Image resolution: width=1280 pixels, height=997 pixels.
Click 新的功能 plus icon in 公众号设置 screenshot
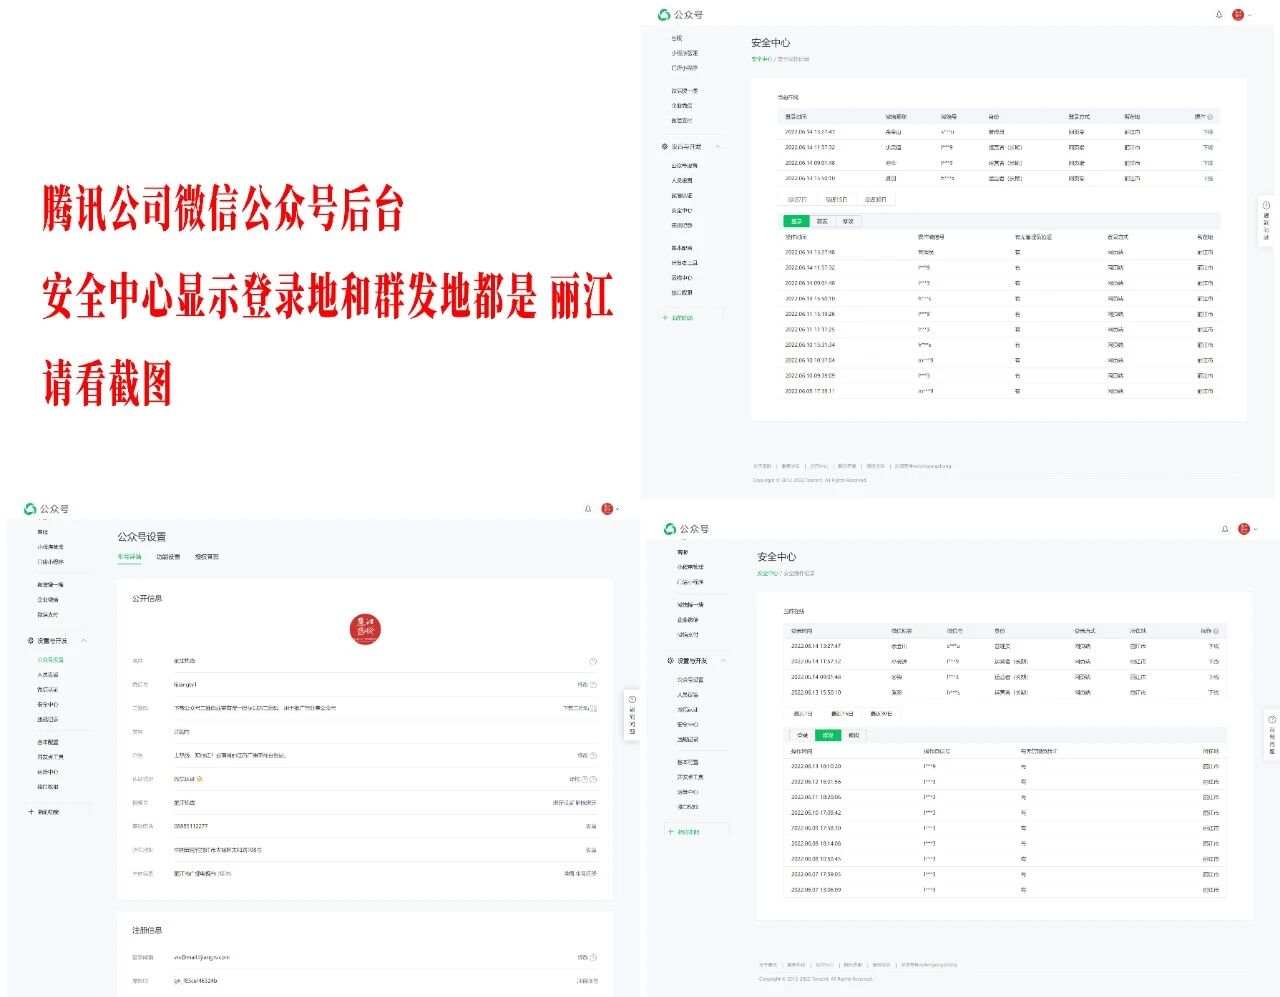click(31, 812)
